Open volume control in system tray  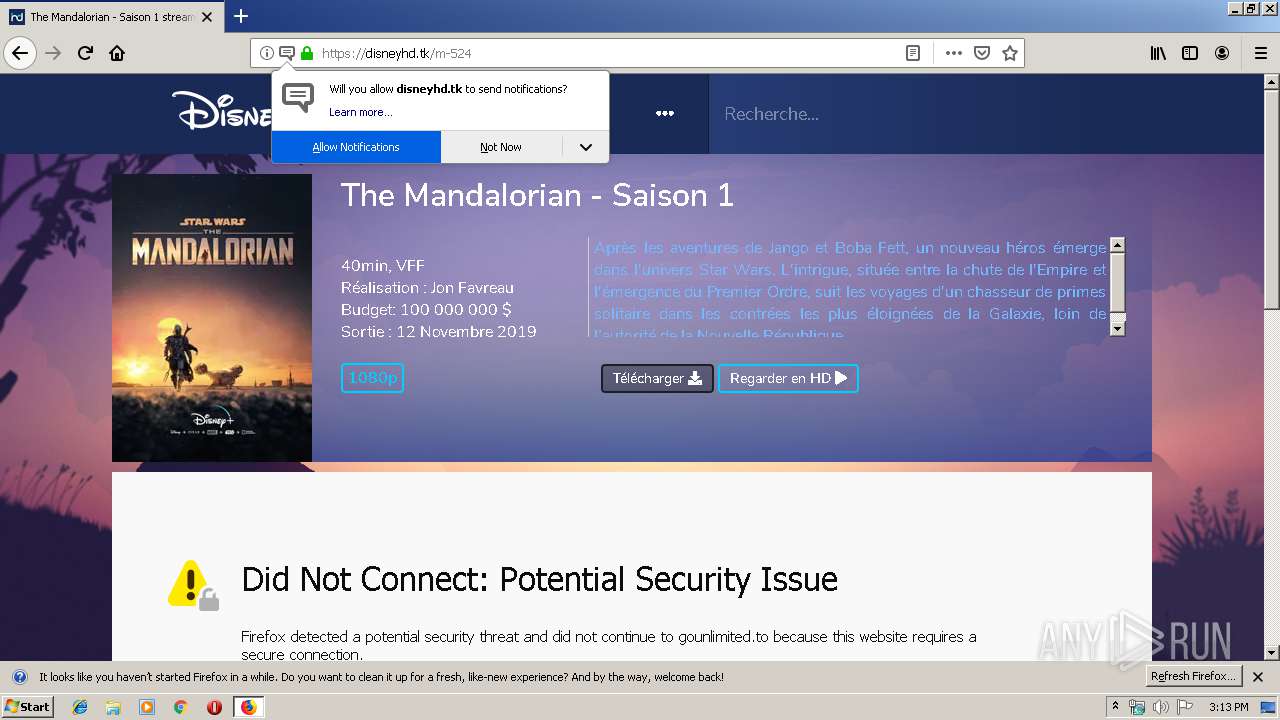1160,707
